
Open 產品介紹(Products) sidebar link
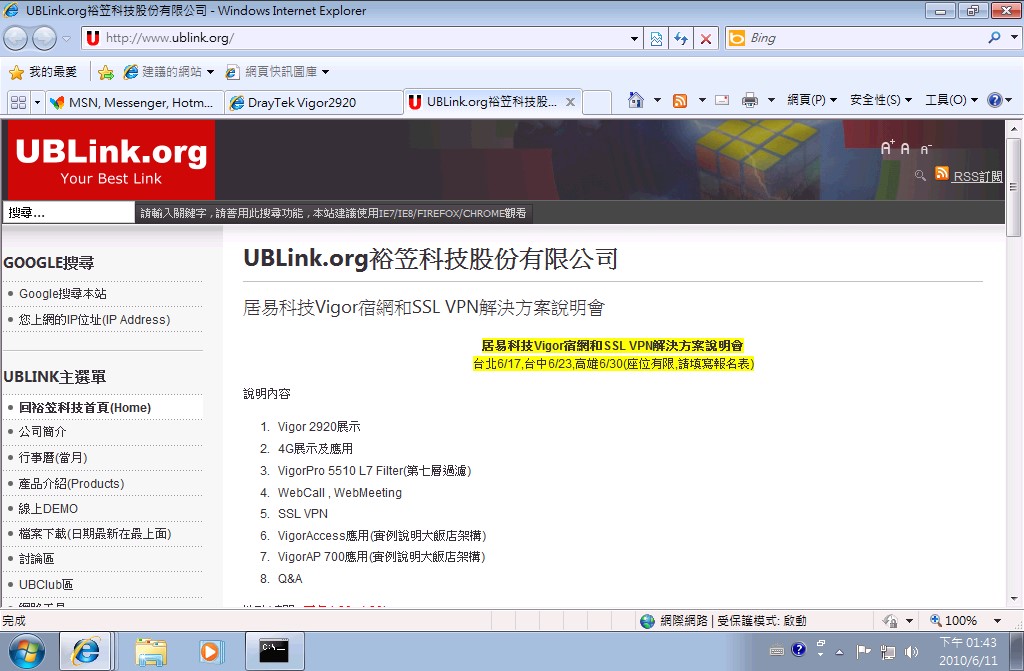(71, 483)
